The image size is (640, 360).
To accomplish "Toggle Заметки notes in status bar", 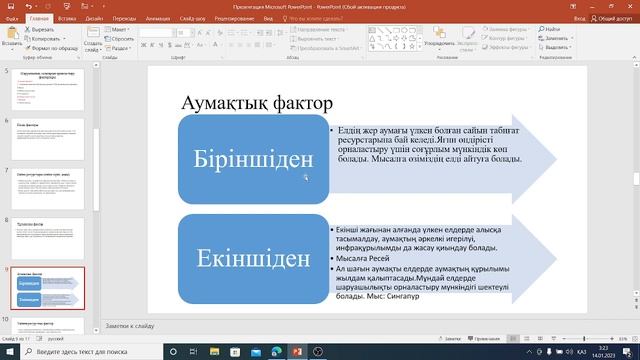I will pyautogui.click(x=449, y=339).
